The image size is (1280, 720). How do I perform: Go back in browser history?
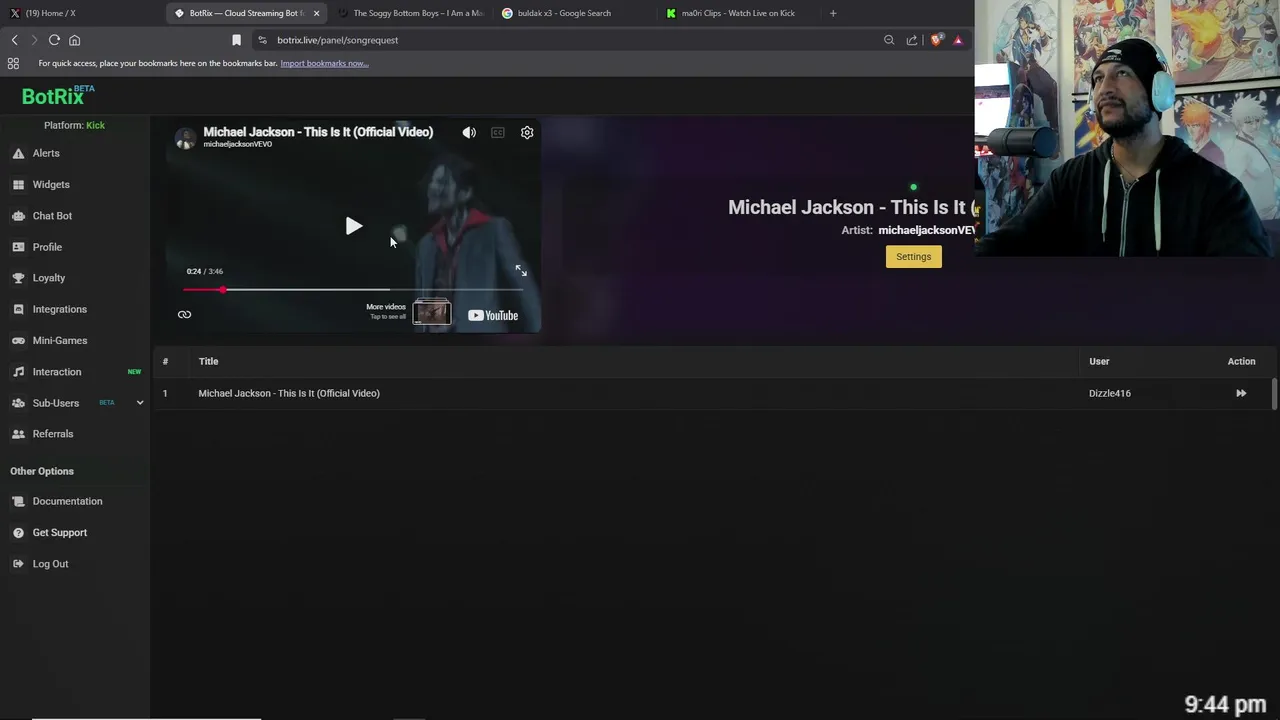coord(14,40)
